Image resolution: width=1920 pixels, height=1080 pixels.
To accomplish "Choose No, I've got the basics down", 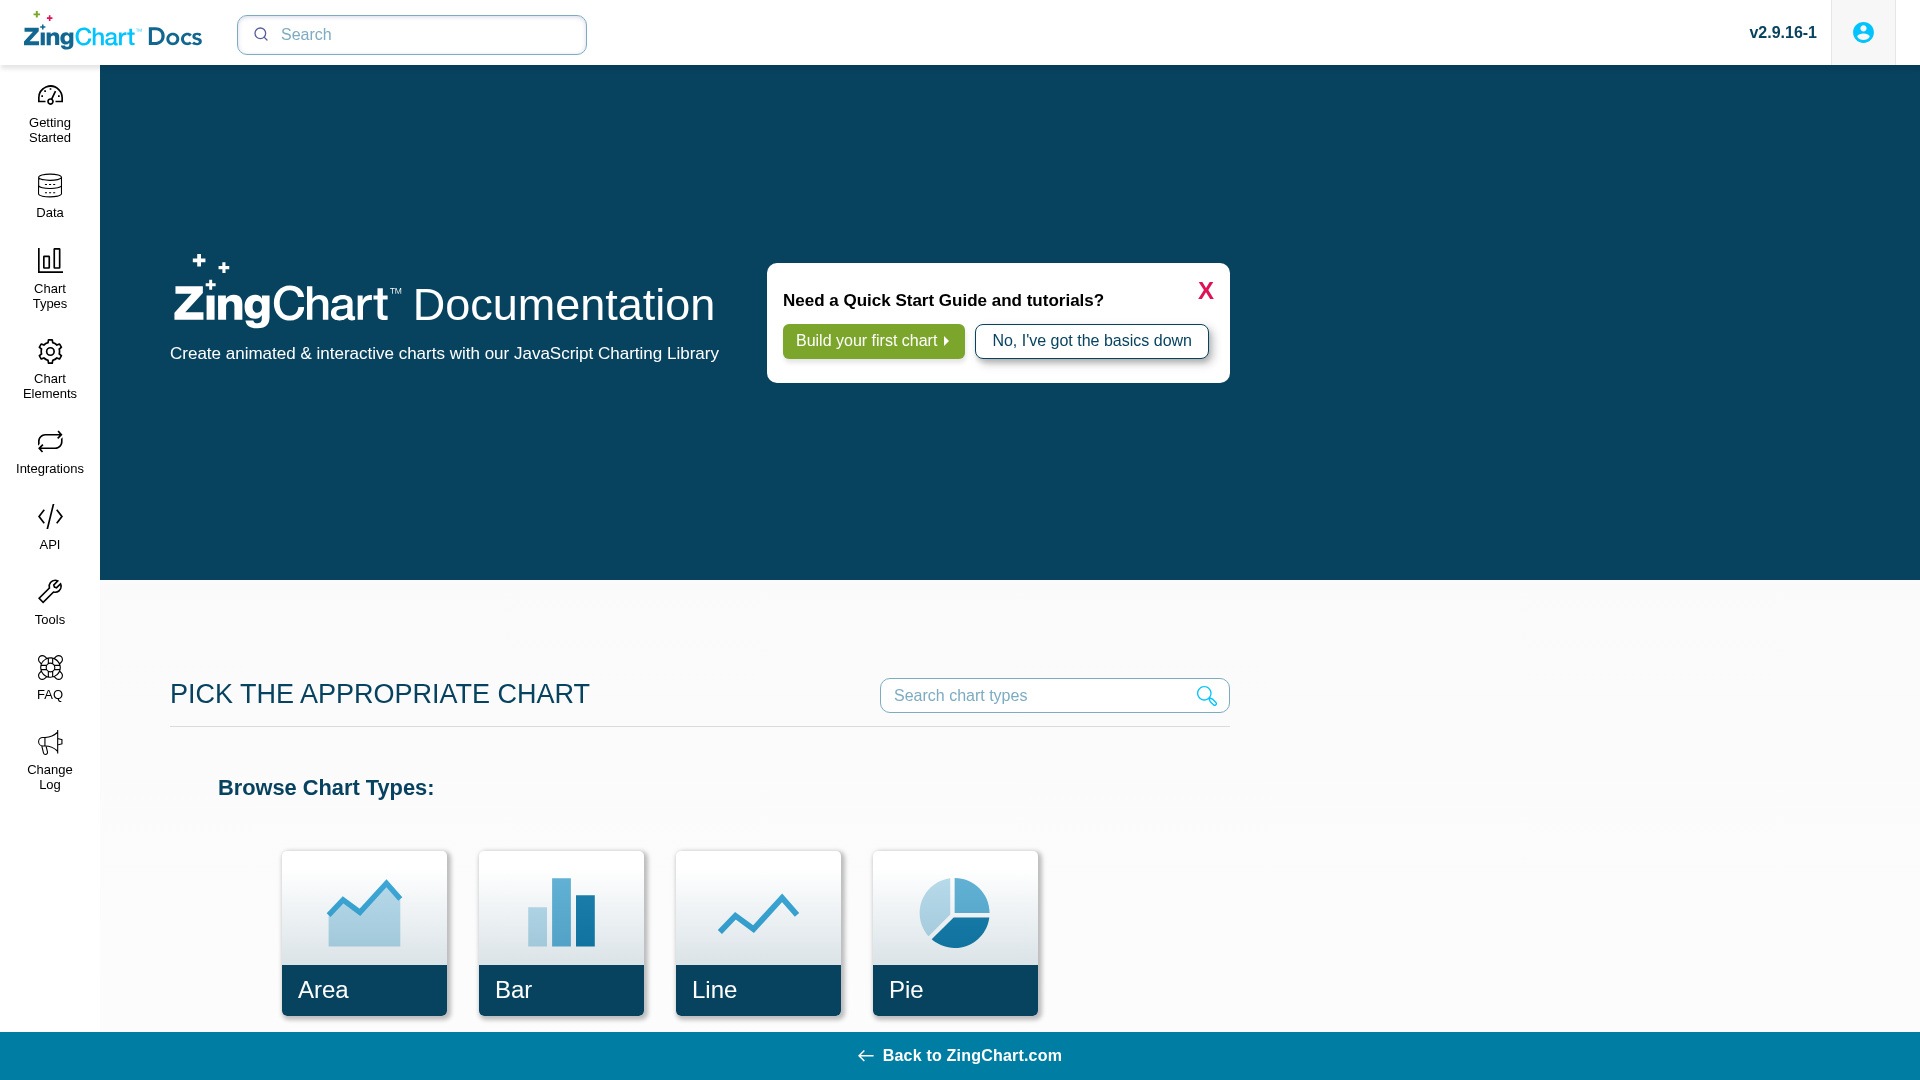I will 1092,341.
